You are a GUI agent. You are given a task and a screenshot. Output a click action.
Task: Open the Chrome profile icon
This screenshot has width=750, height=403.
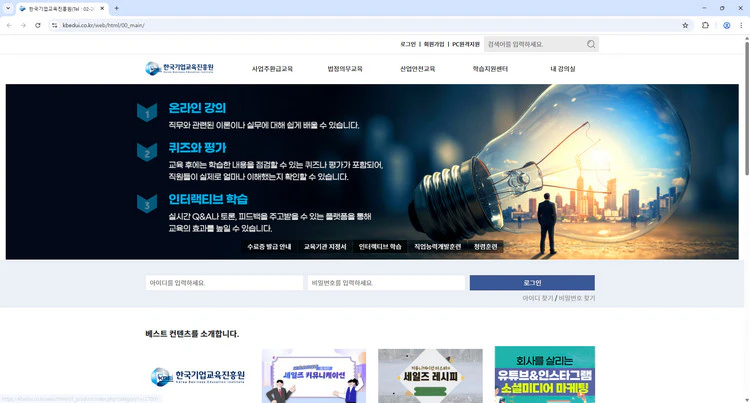tap(727, 25)
